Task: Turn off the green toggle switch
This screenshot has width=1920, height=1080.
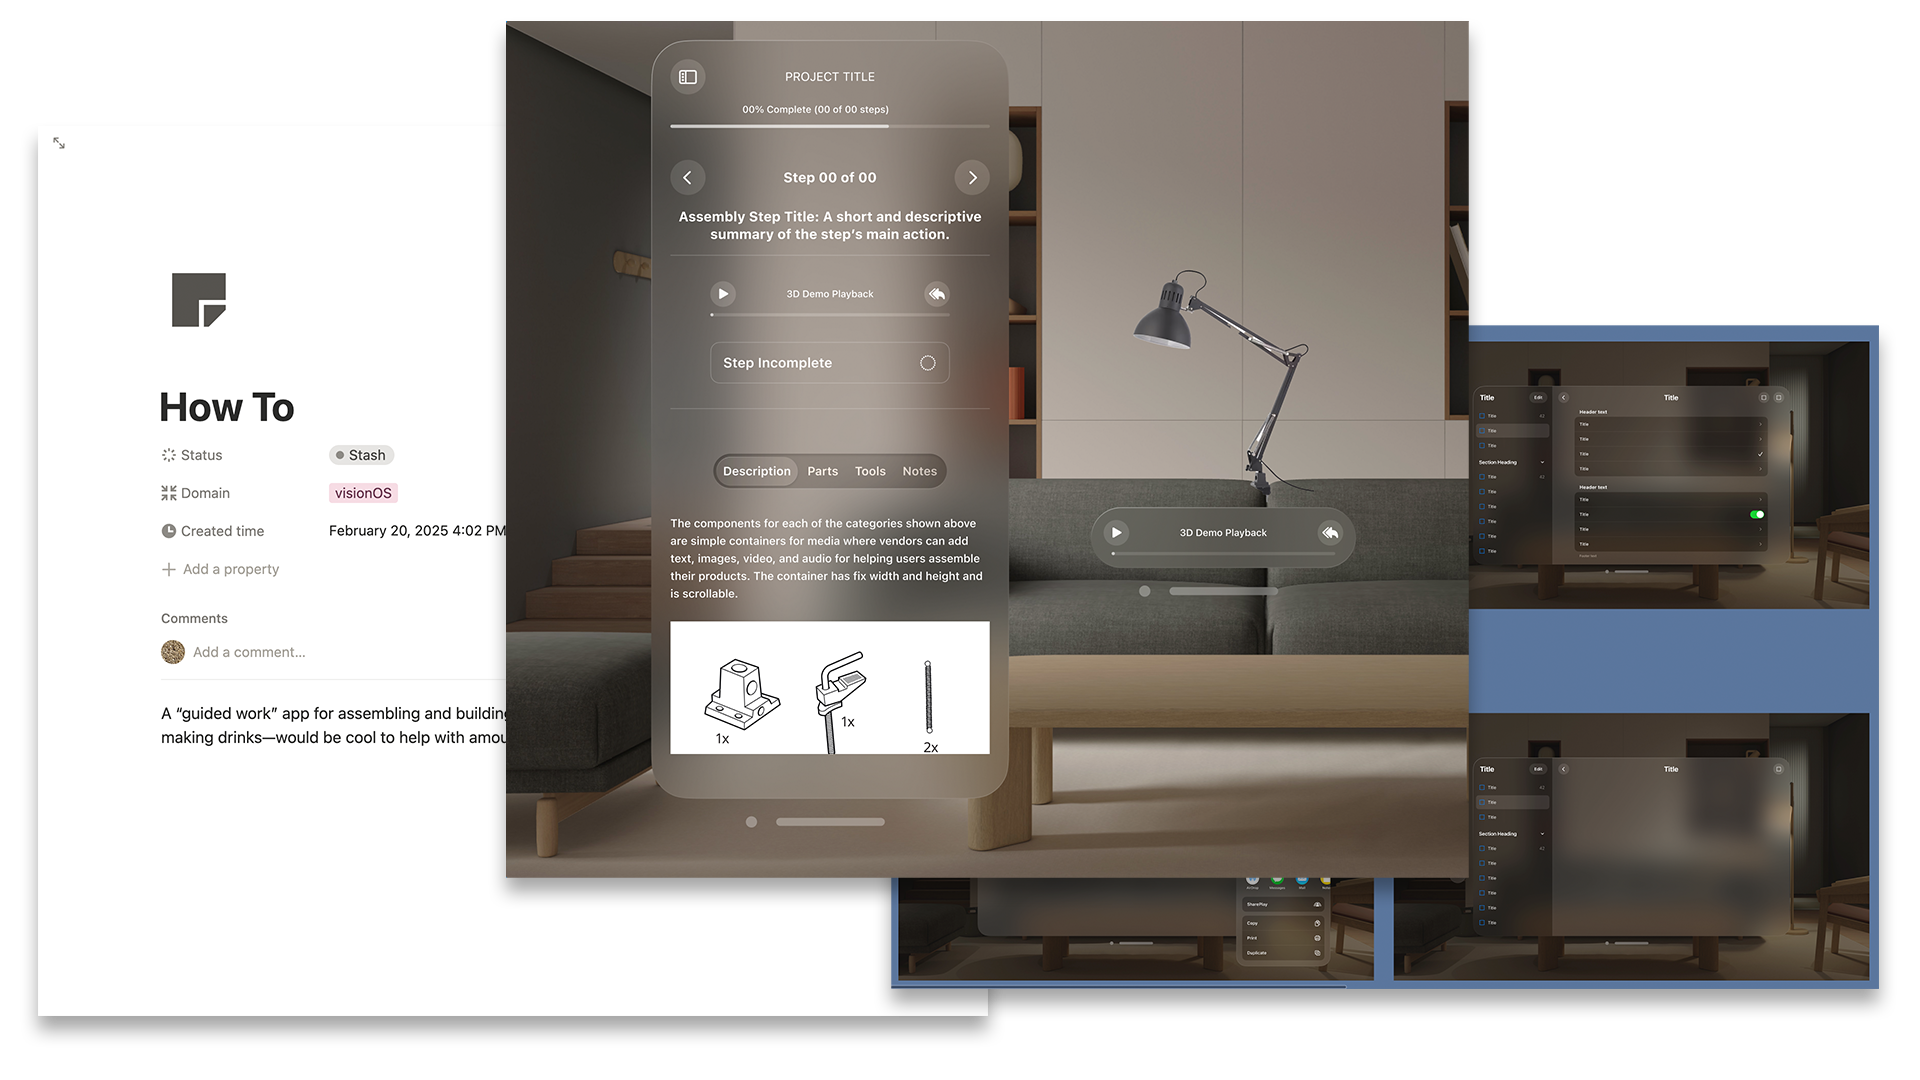Action: (1757, 514)
